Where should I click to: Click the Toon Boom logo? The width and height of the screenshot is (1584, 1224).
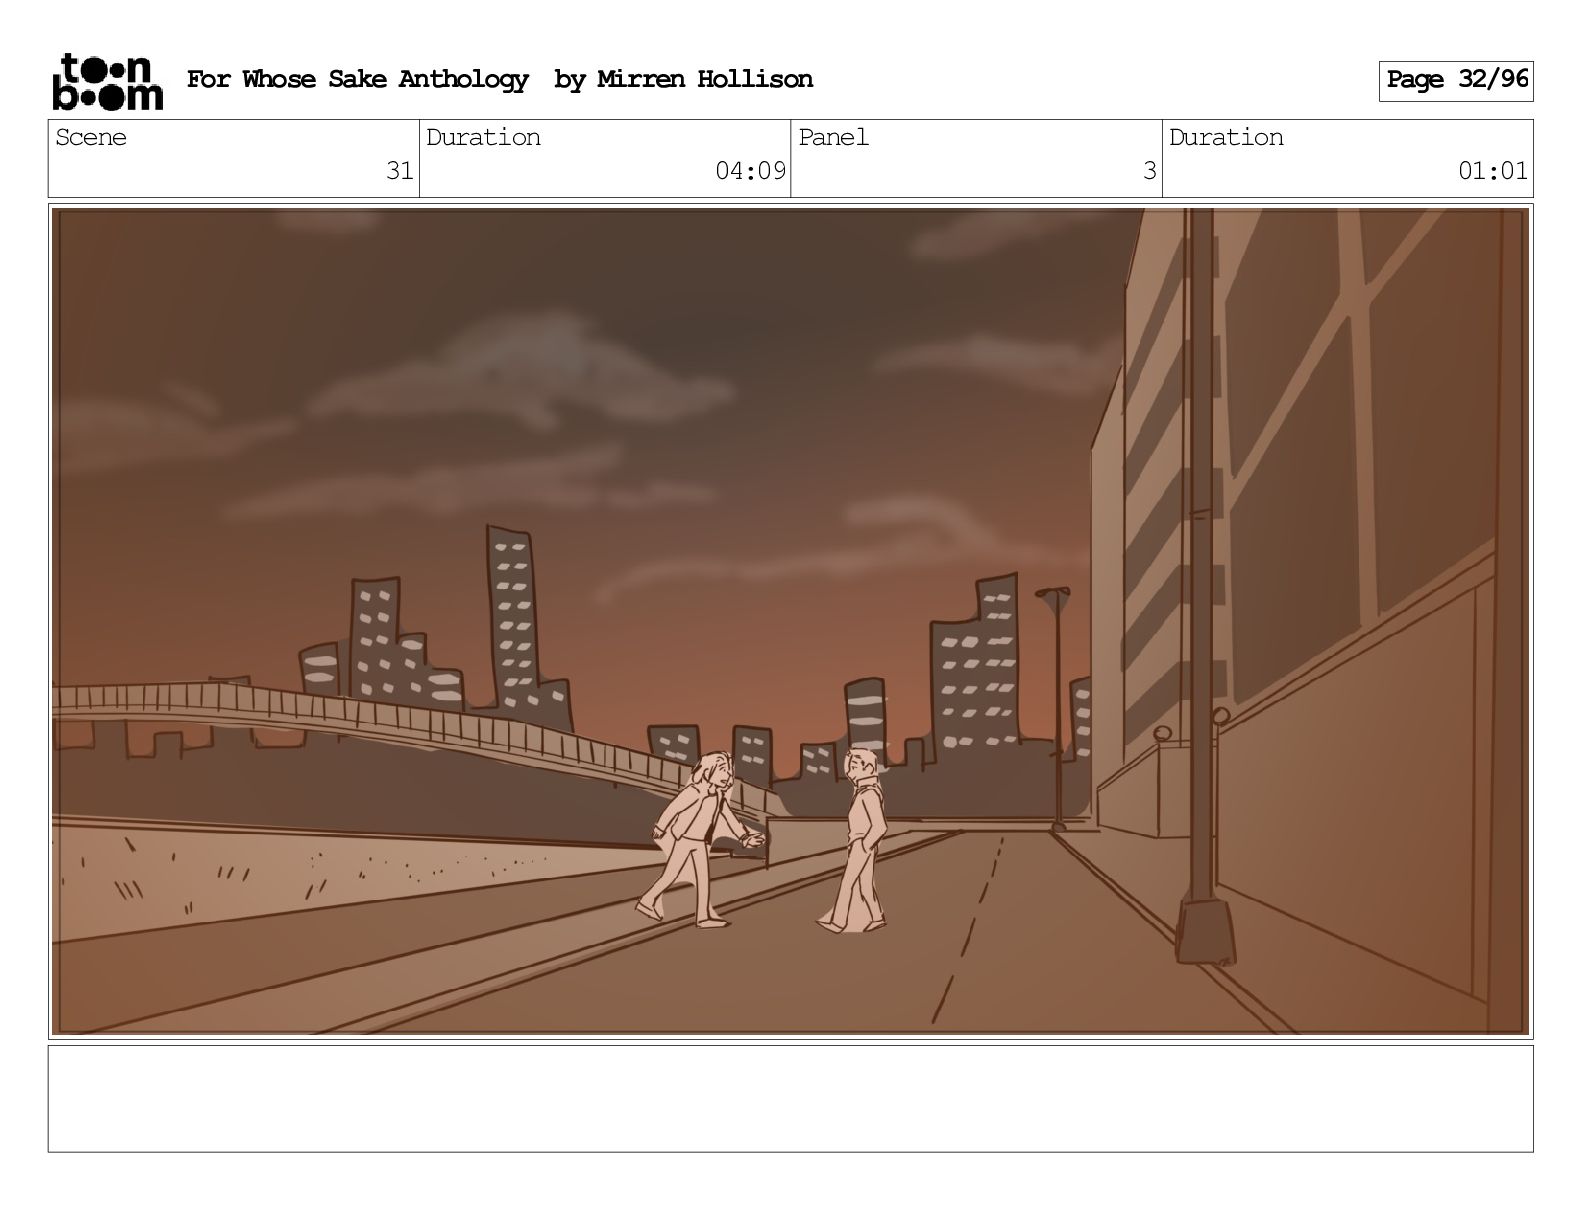[x=107, y=81]
